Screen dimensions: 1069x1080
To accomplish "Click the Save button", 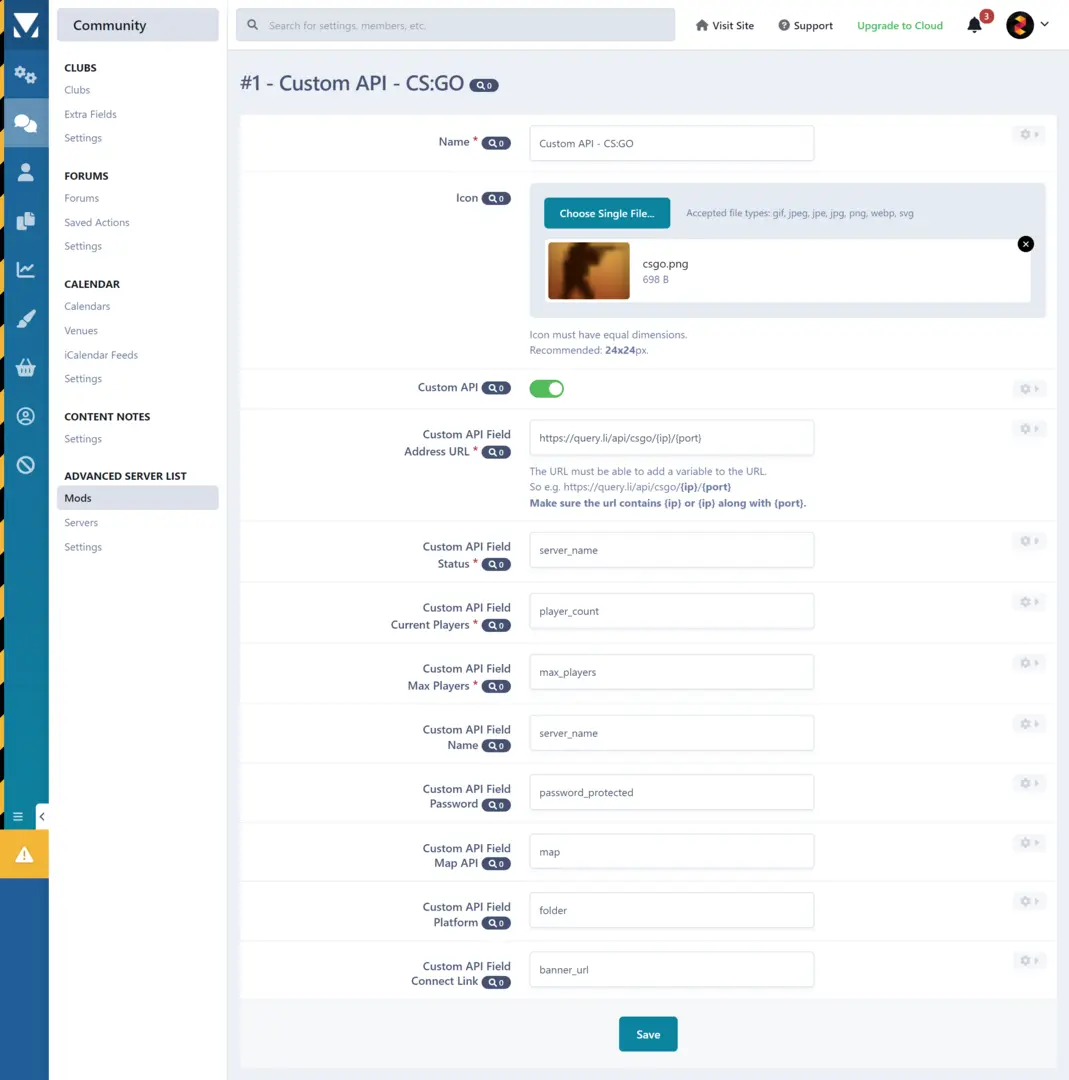I will (647, 1034).
